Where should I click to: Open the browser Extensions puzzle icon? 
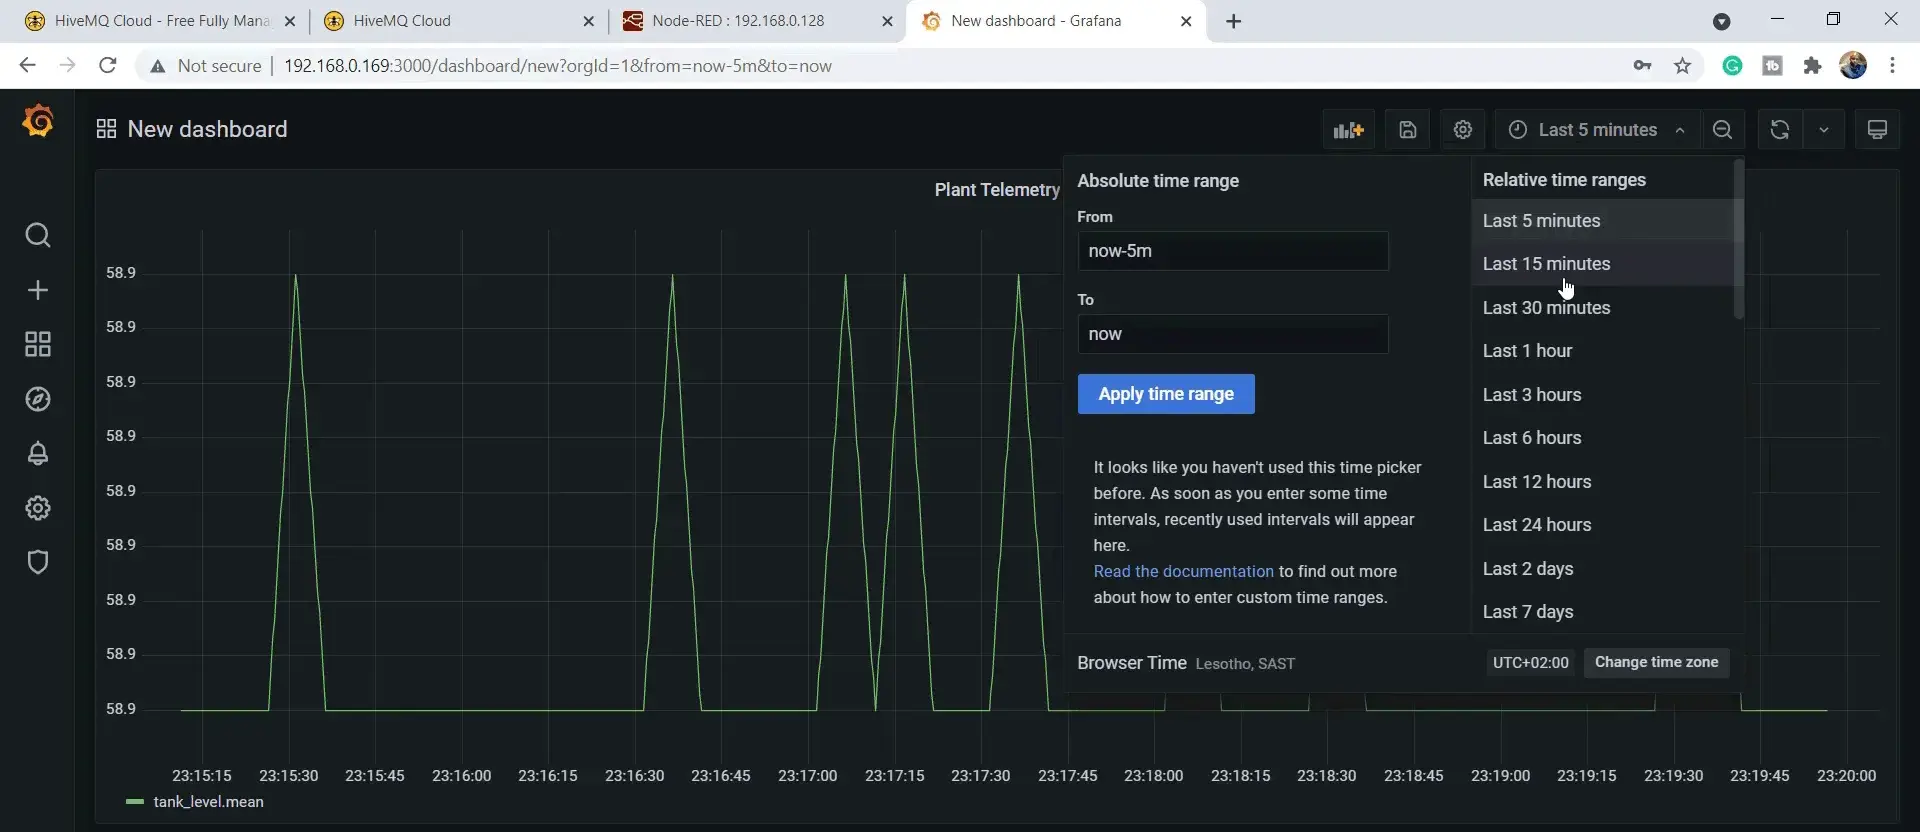(1812, 66)
